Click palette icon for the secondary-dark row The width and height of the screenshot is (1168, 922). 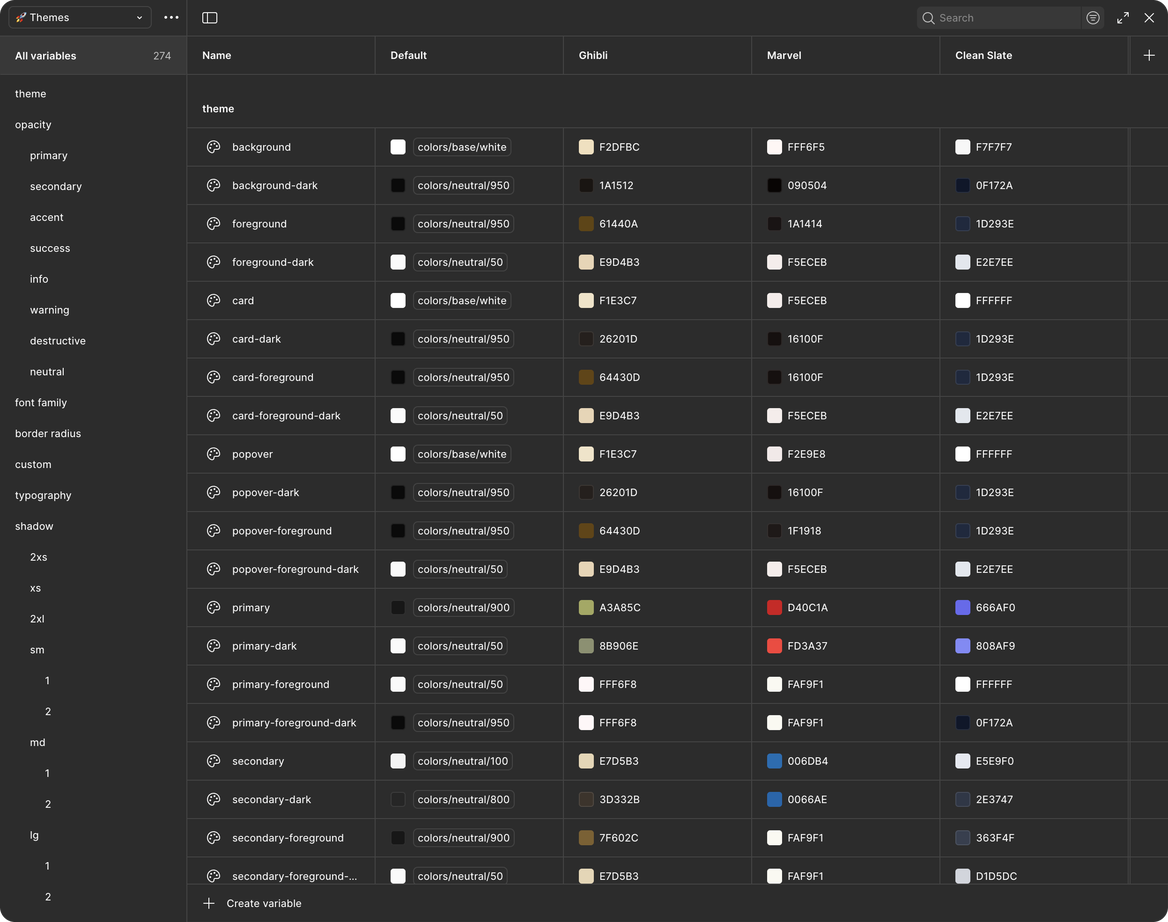(213, 800)
